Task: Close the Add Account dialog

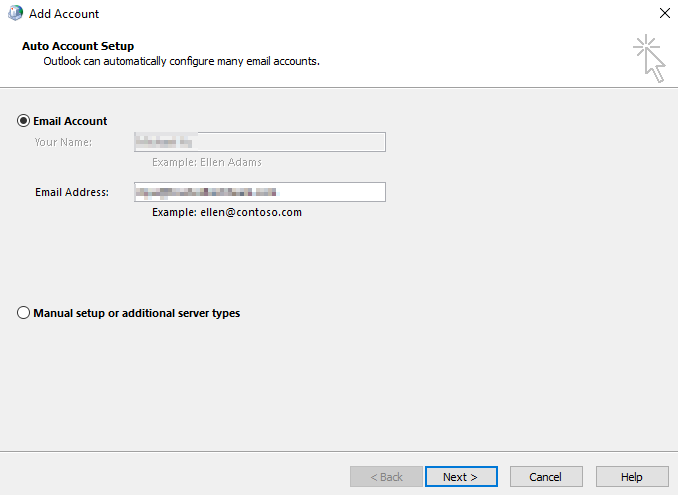Action: point(664,14)
